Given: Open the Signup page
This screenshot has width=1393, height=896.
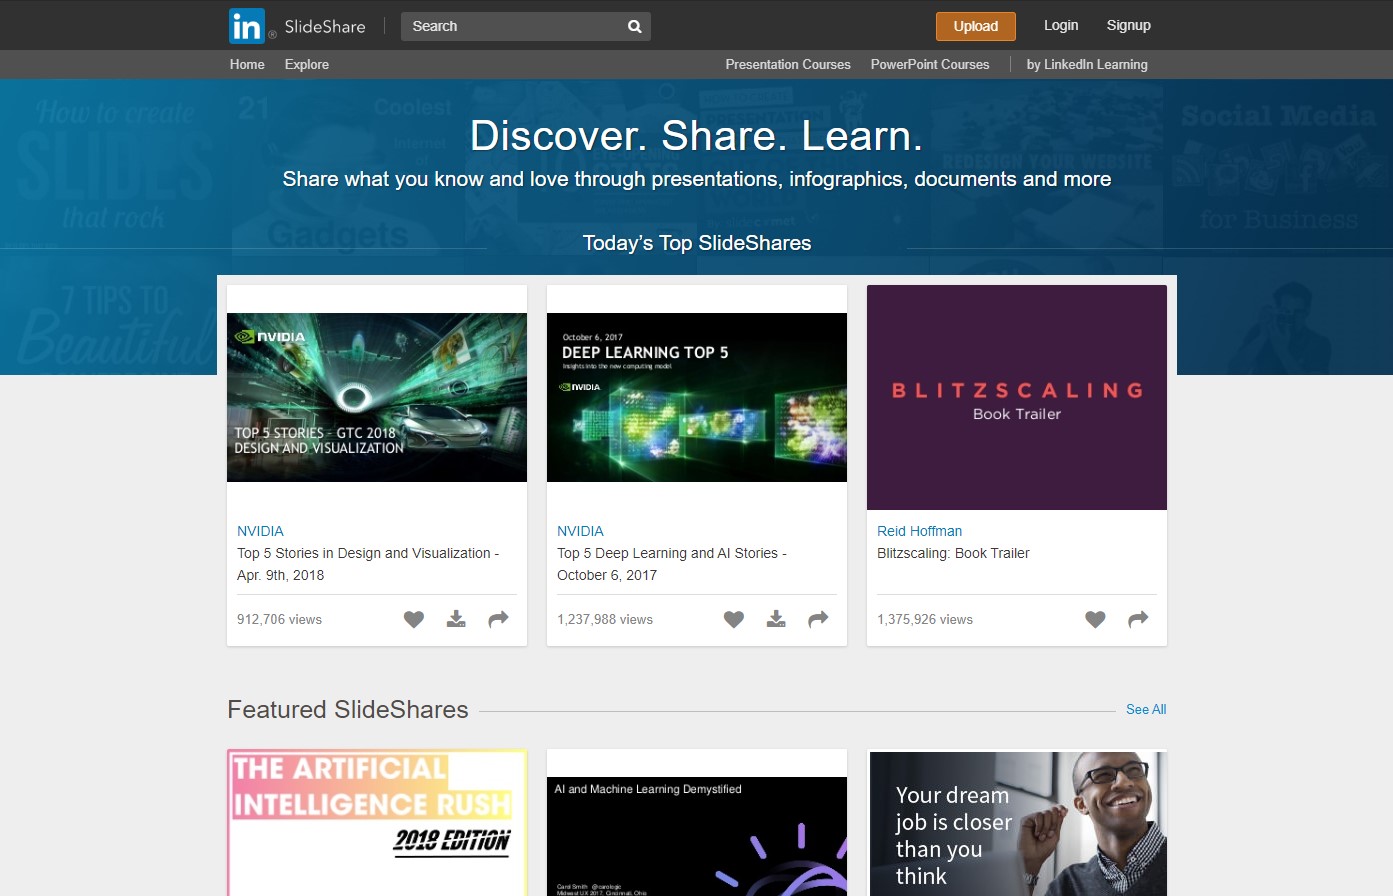Looking at the screenshot, I should (x=1129, y=25).
